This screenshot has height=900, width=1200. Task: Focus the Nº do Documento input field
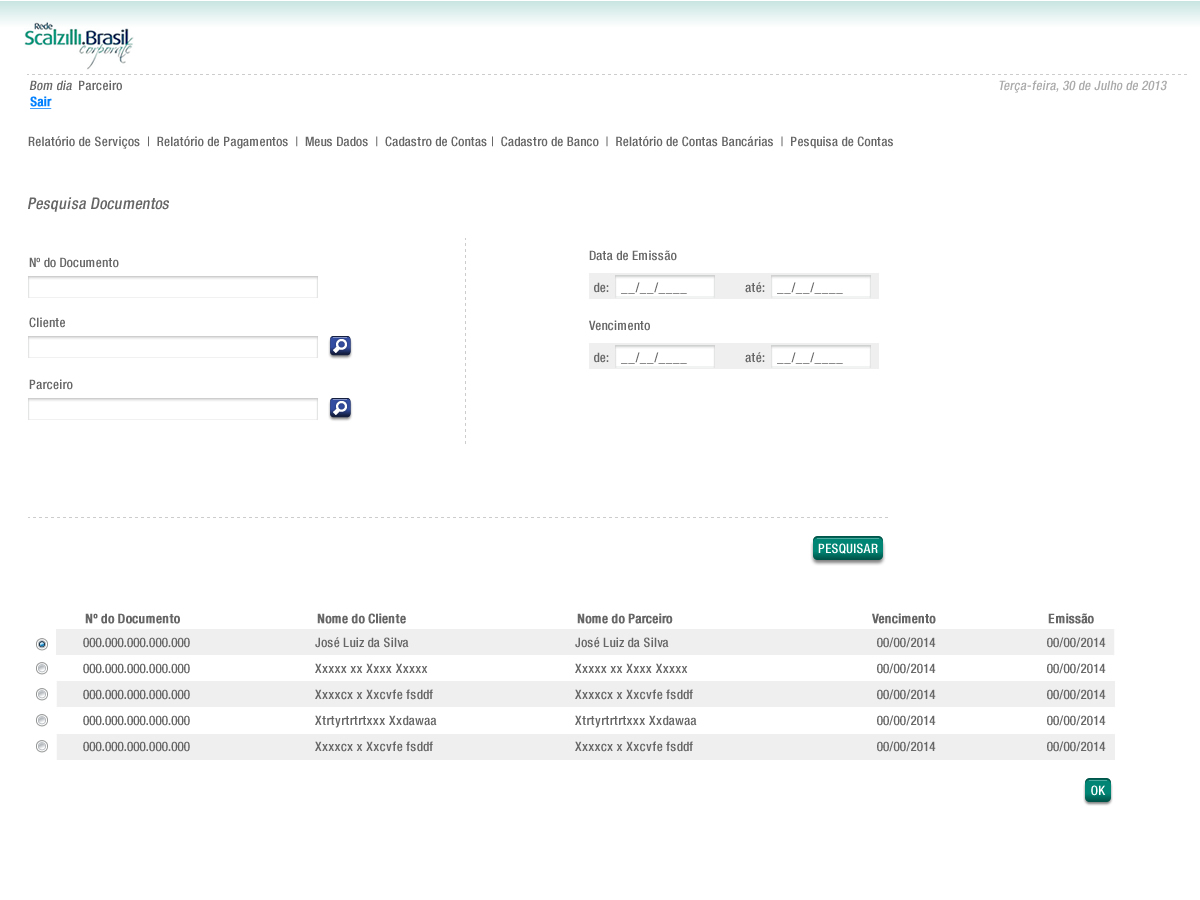click(173, 287)
